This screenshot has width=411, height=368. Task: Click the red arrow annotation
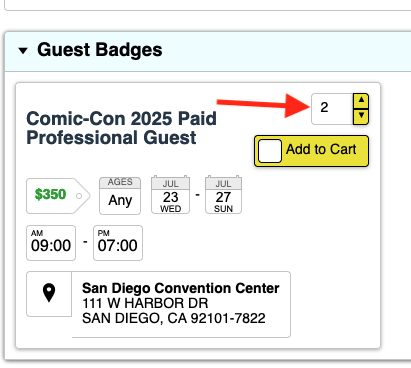point(263,105)
